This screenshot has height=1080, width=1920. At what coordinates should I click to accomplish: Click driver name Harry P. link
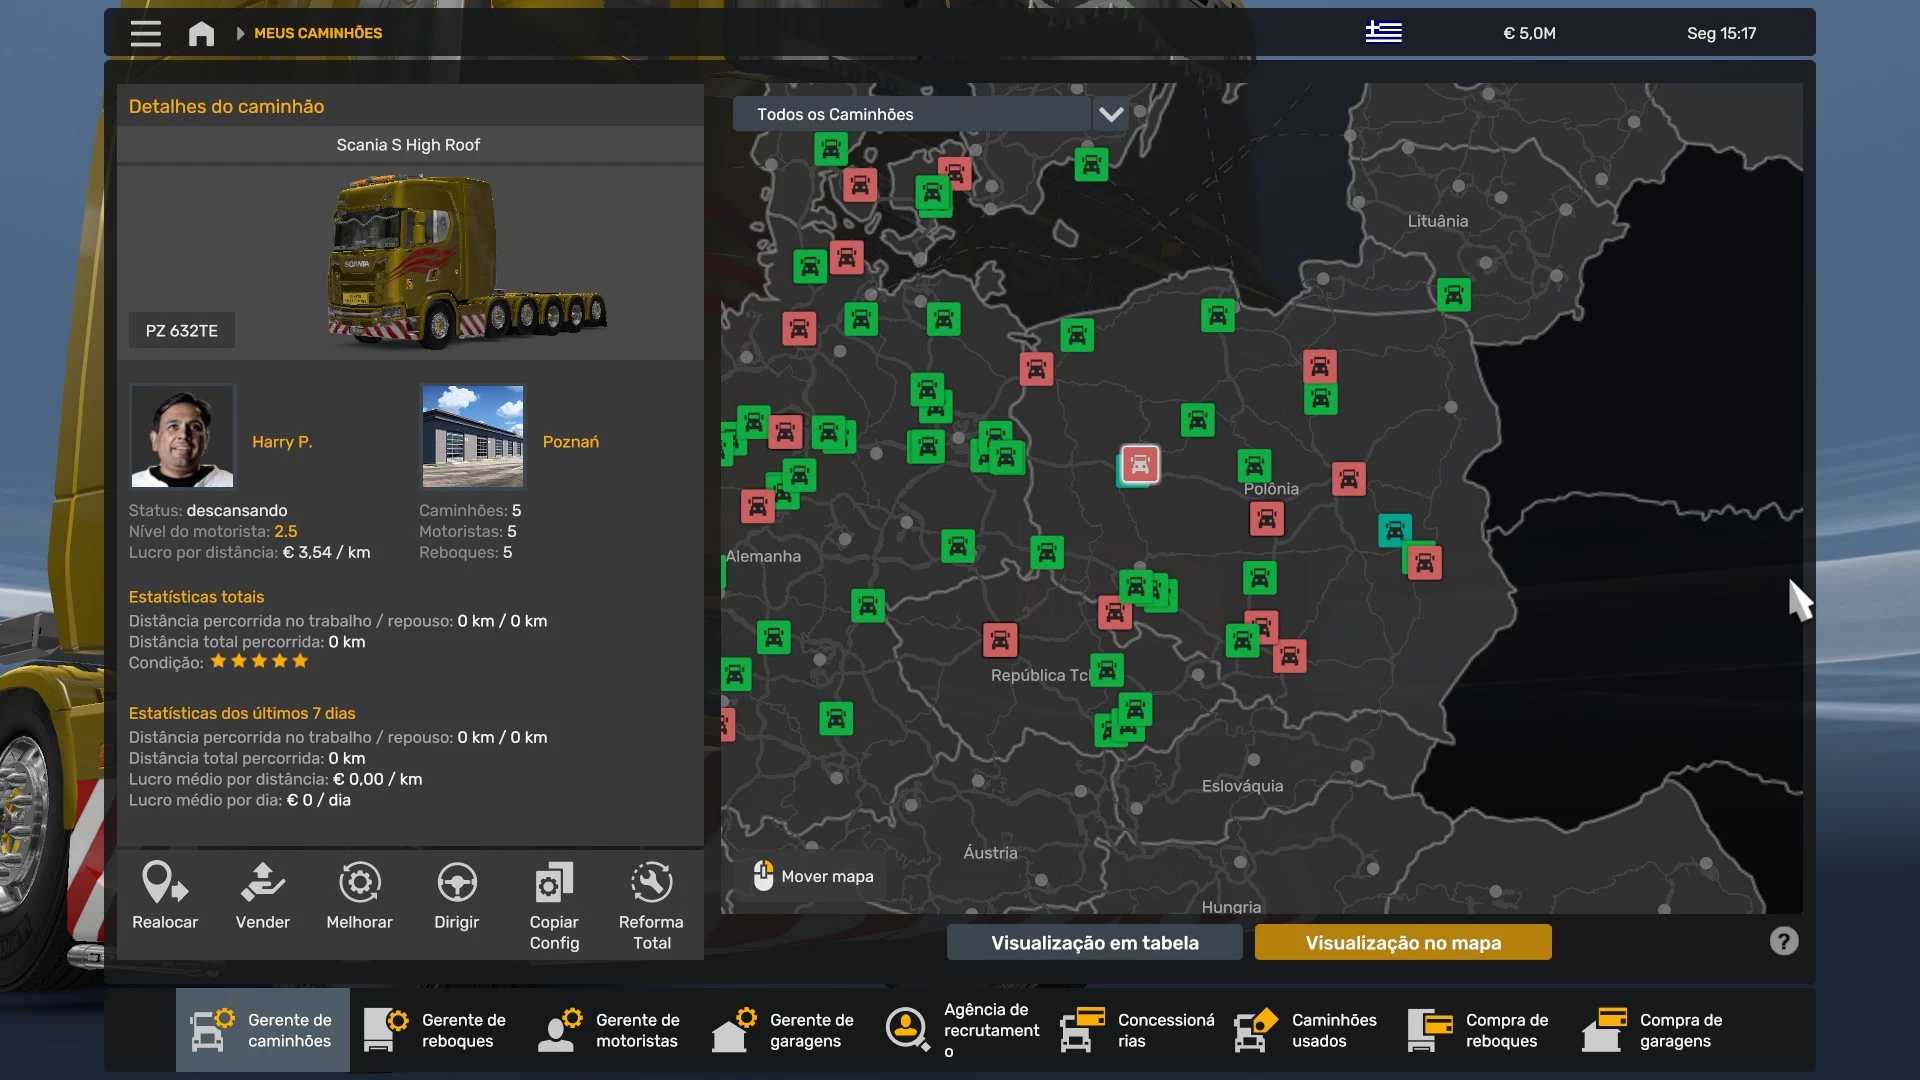[282, 441]
